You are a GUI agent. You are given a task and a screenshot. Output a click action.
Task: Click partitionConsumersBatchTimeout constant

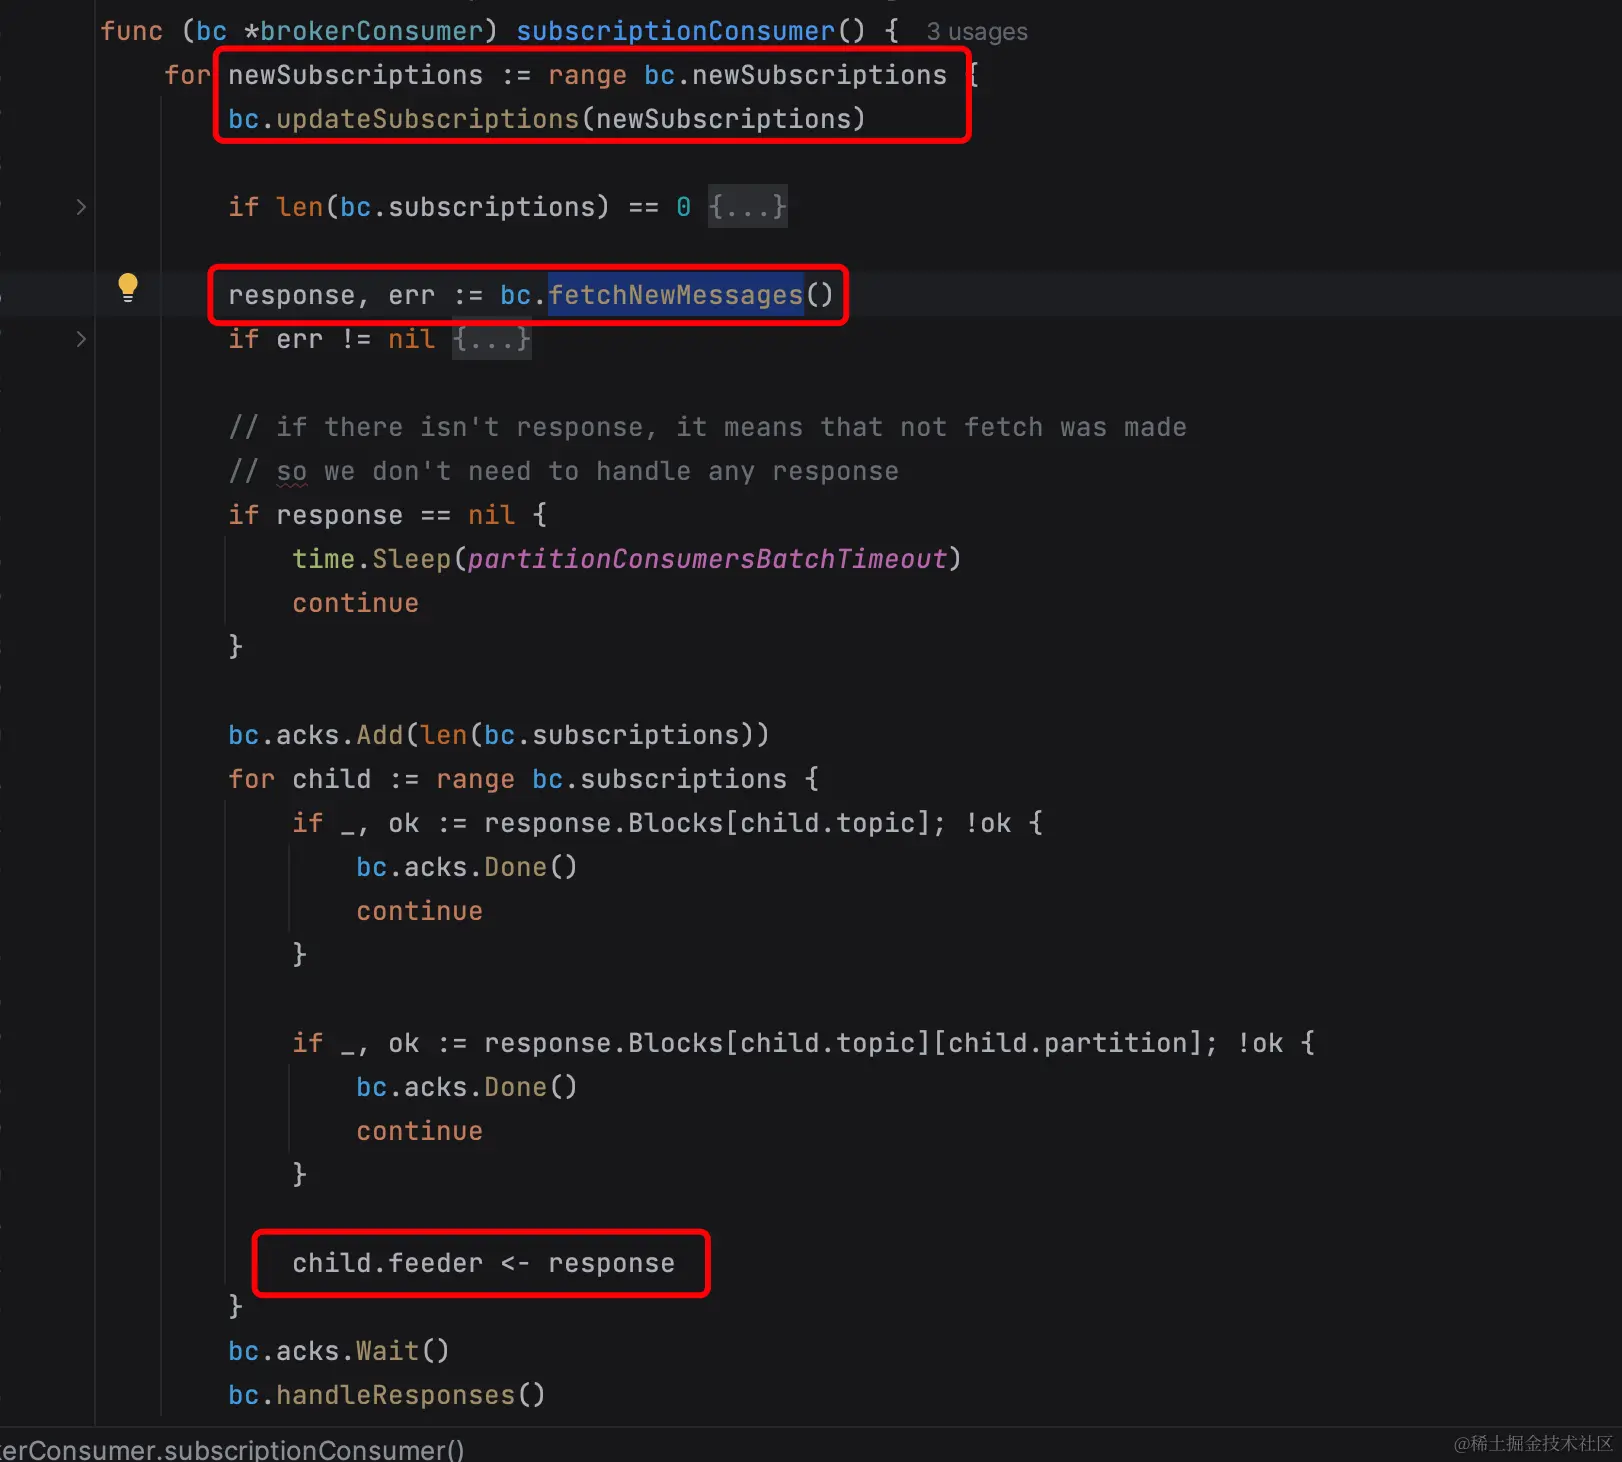click(x=707, y=559)
